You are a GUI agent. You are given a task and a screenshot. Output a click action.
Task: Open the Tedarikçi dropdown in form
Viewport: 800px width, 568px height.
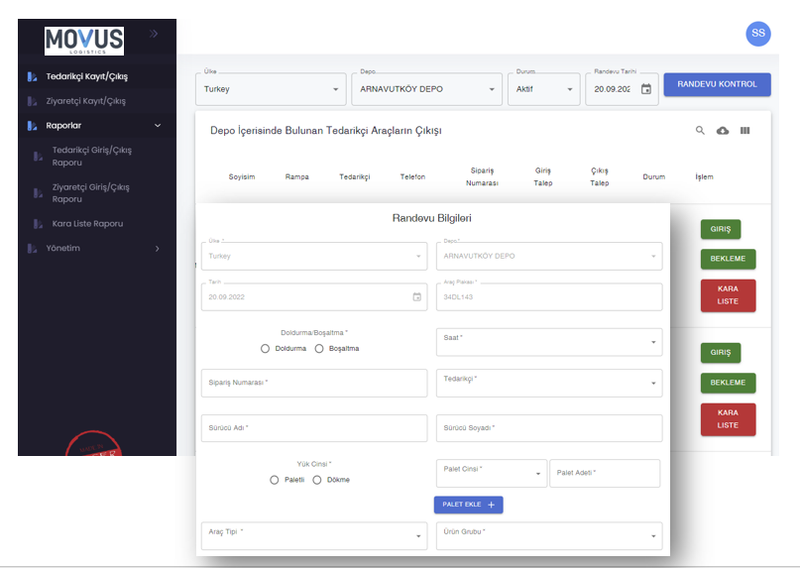[549, 383]
